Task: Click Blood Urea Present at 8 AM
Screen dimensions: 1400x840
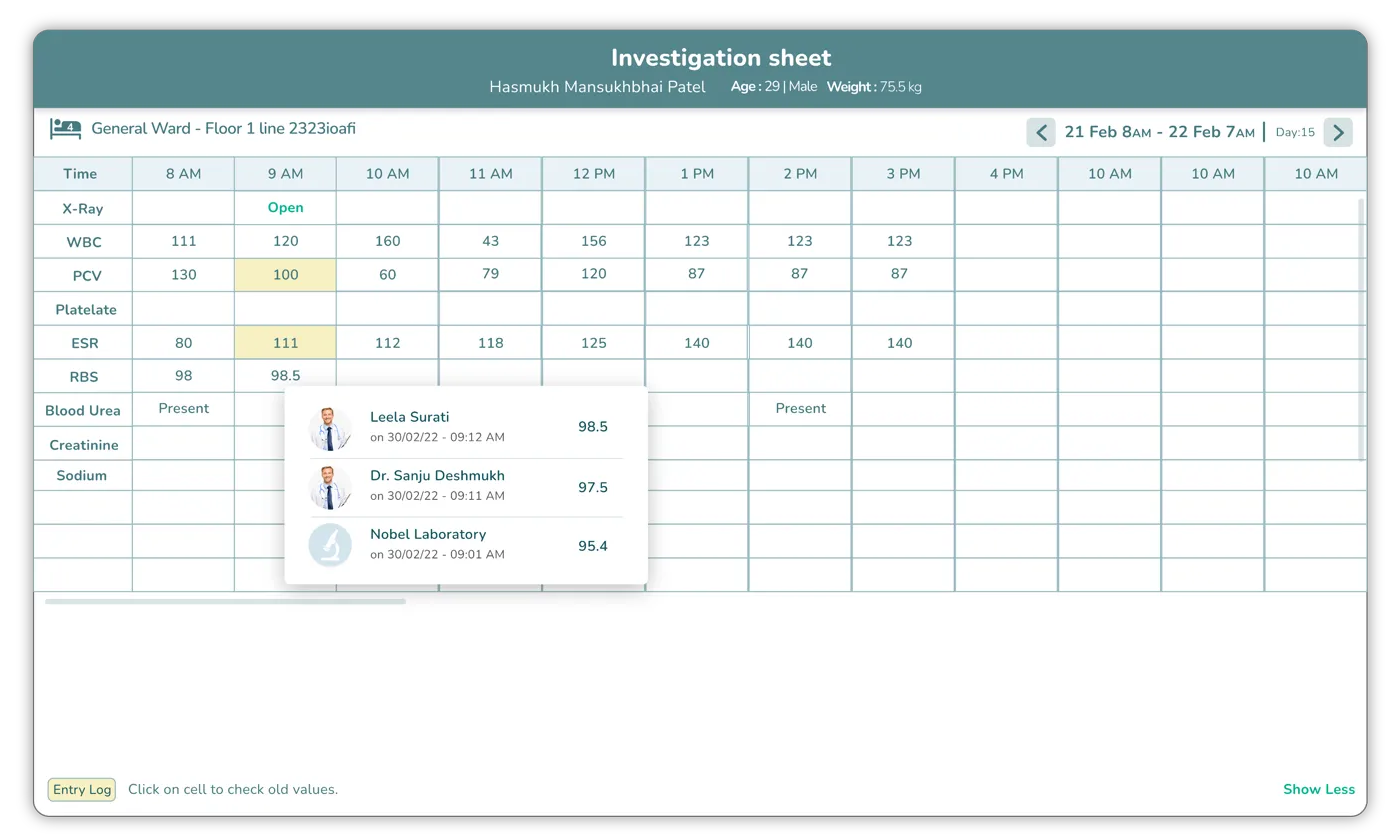Action: (183, 408)
